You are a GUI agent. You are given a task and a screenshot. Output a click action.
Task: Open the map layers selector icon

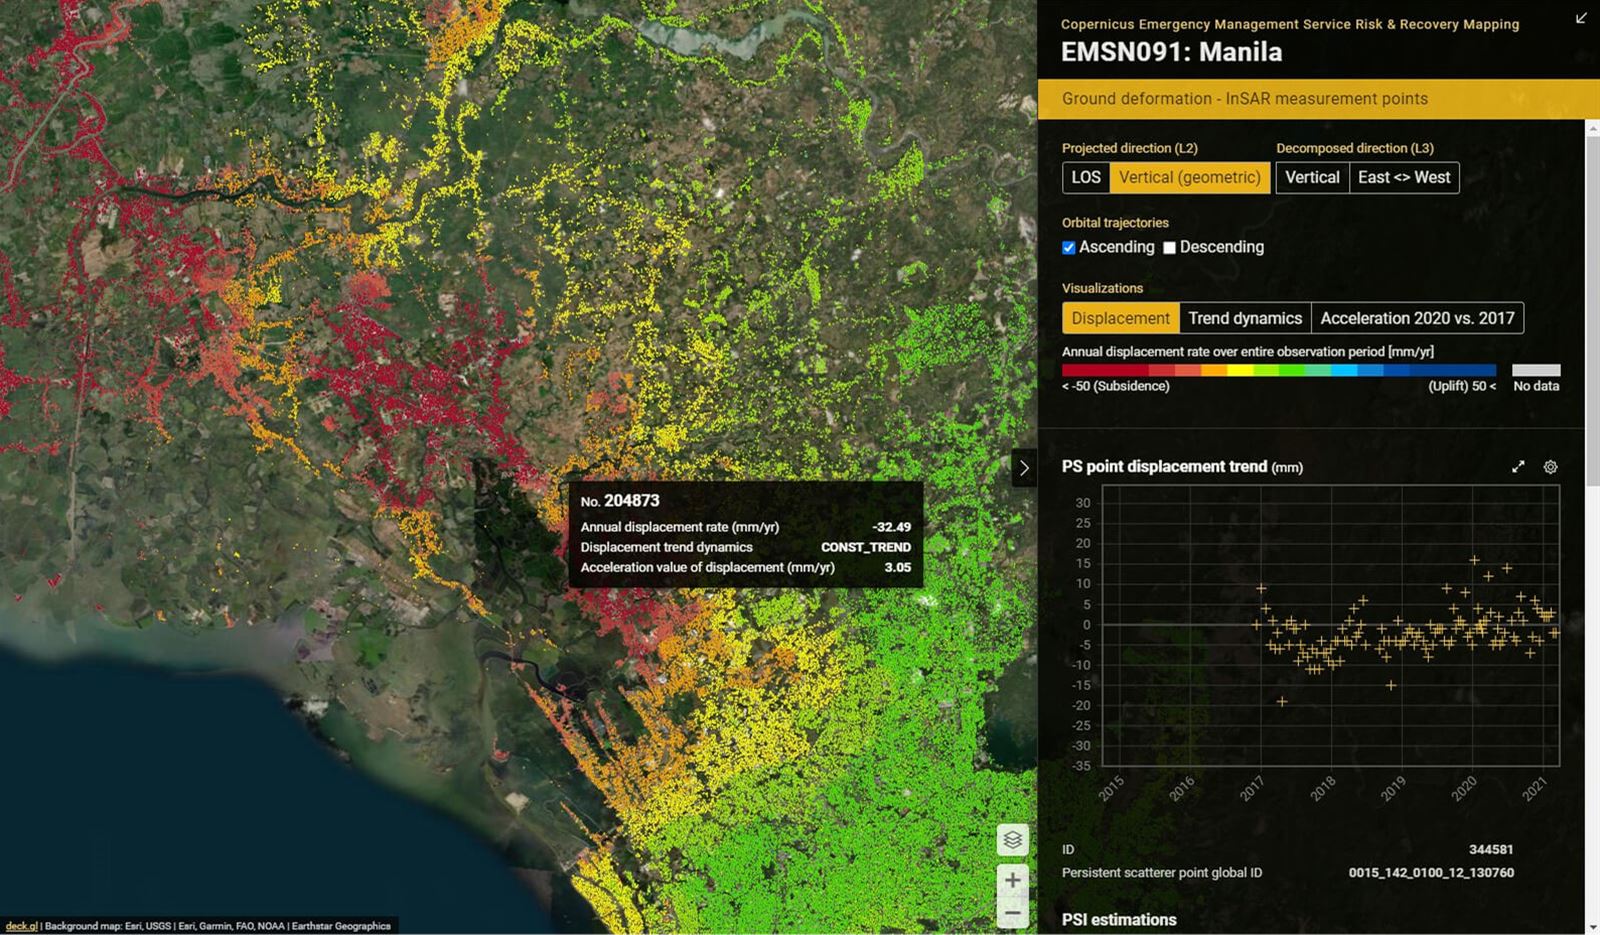(1012, 840)
